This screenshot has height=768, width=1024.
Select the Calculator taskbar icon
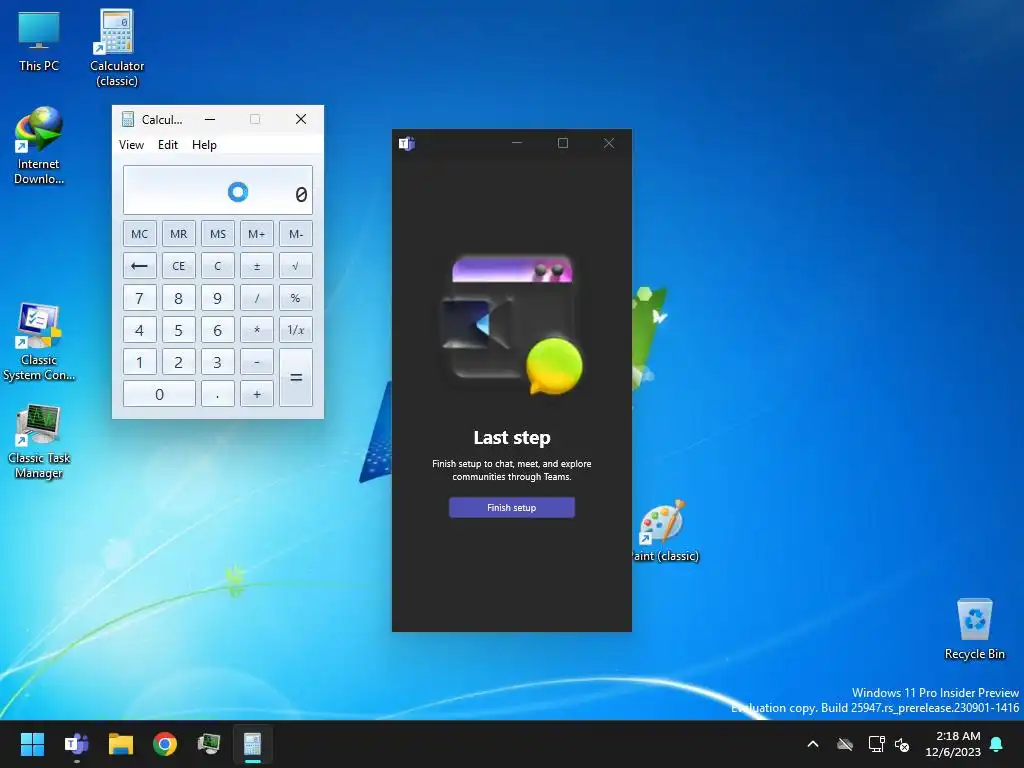[253, 744]
